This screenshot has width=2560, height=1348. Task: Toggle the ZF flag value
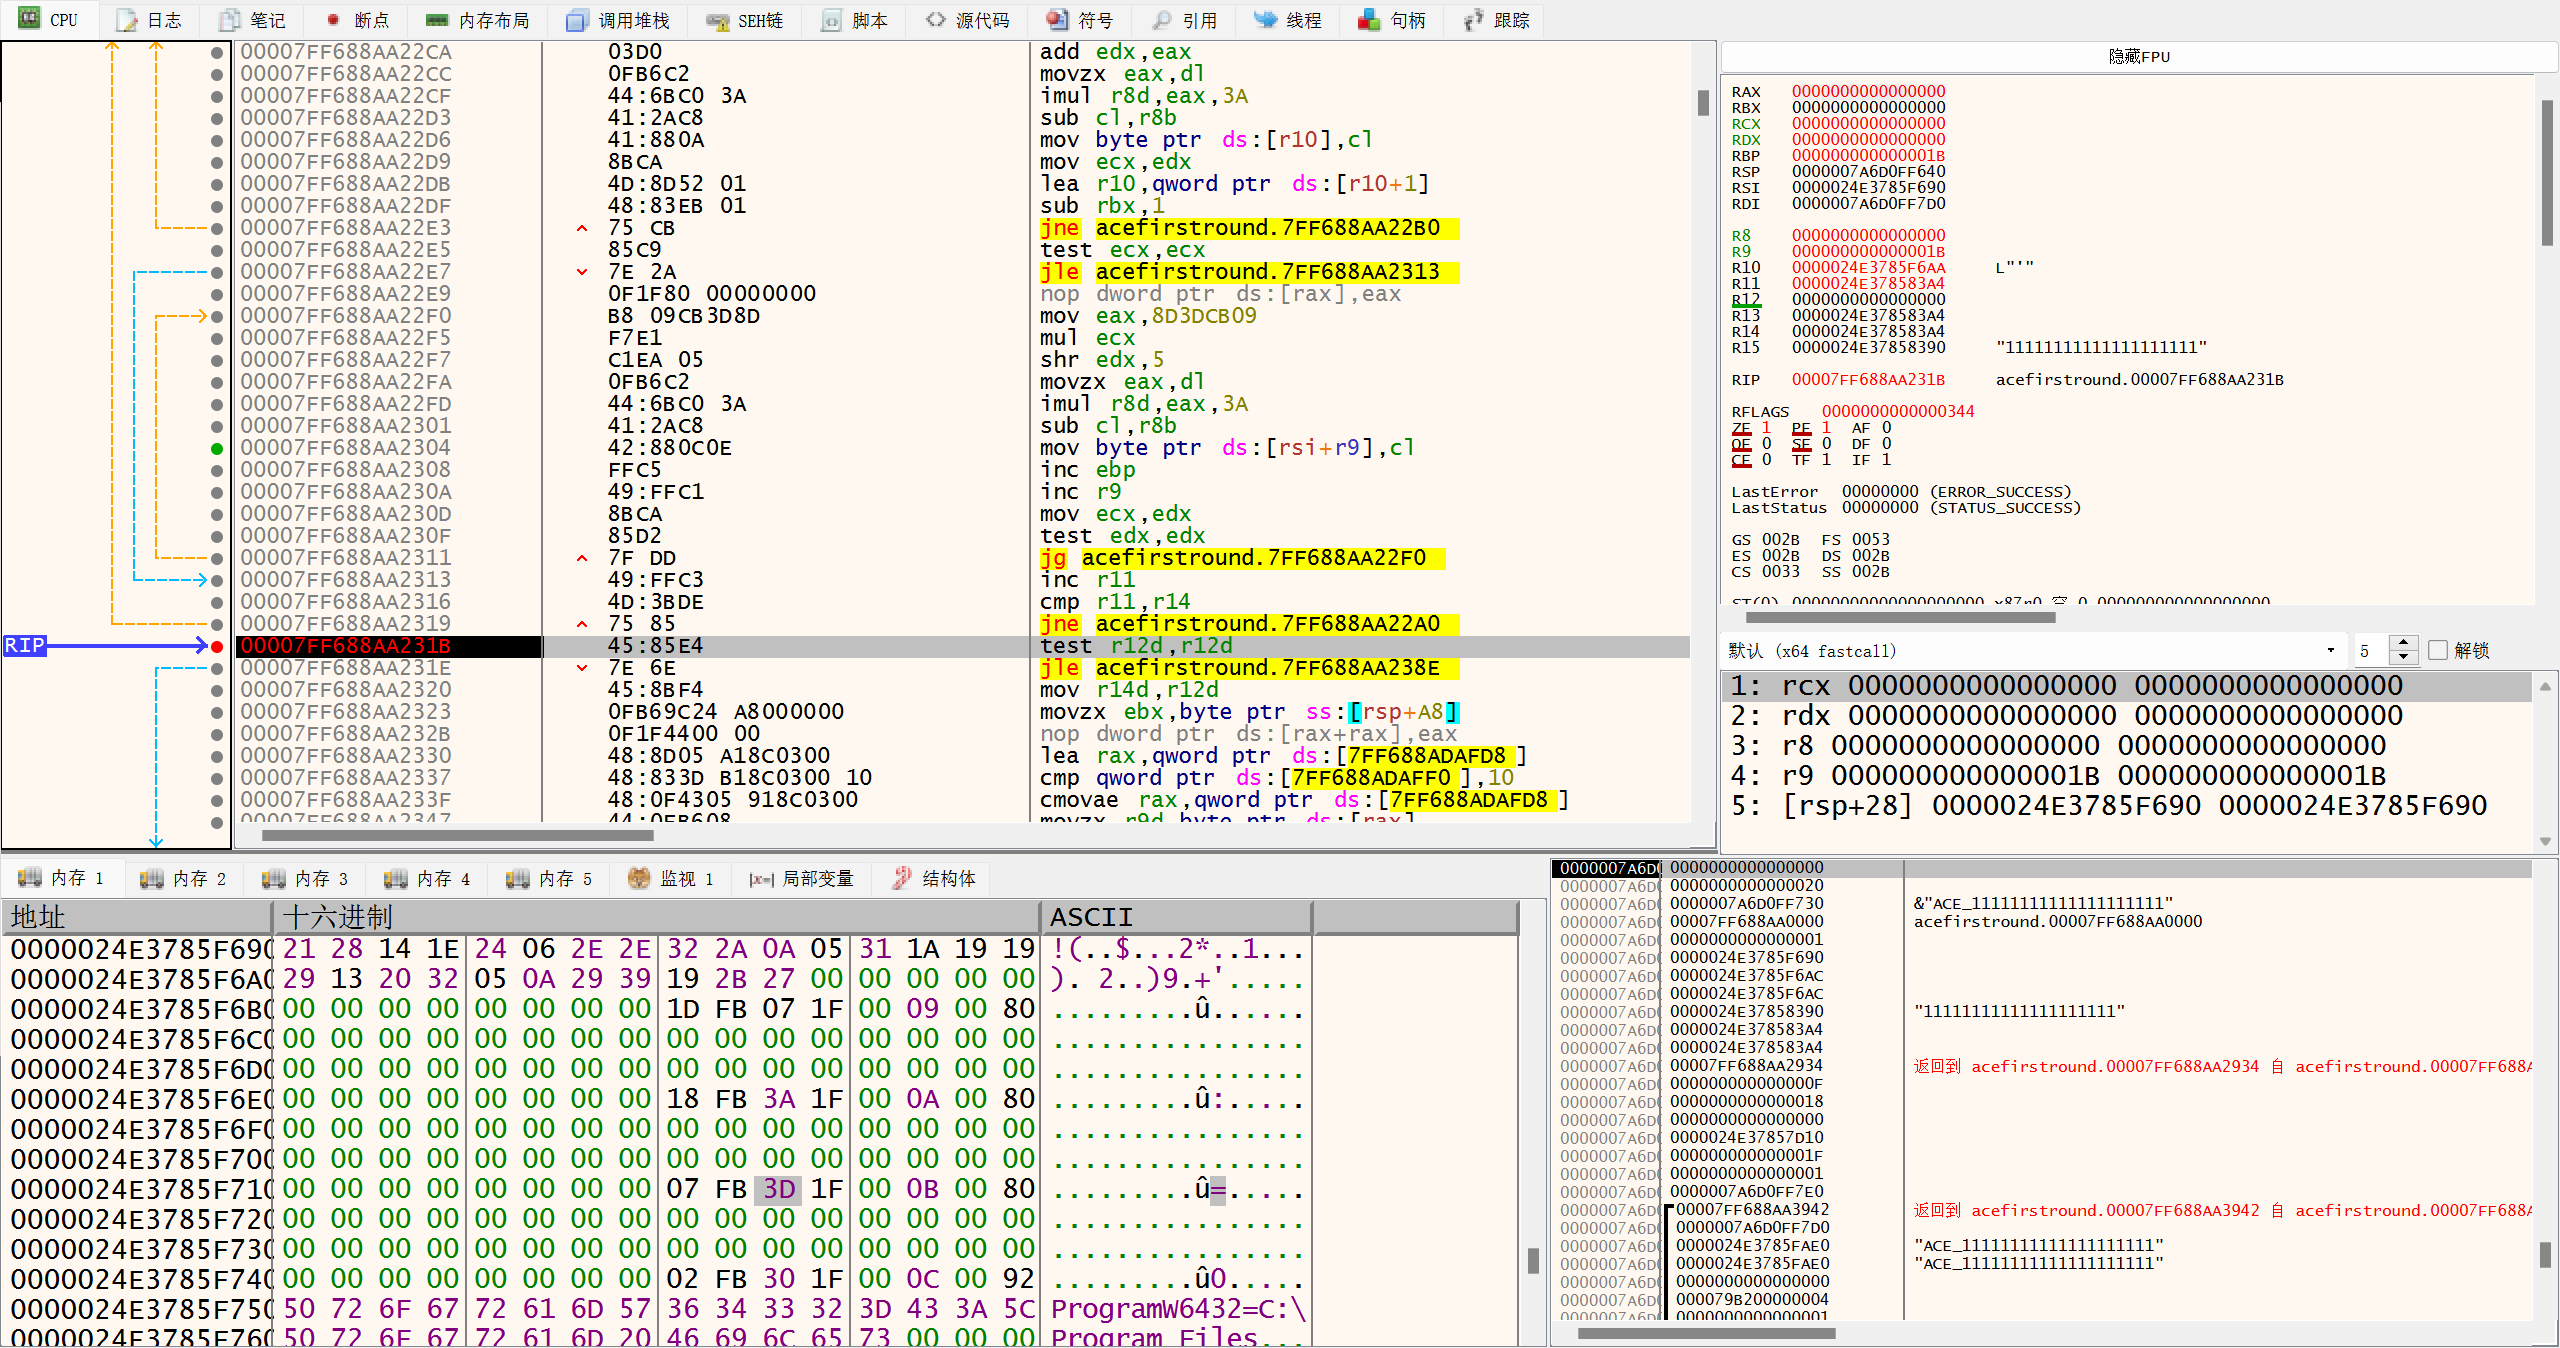(1766, 428)
